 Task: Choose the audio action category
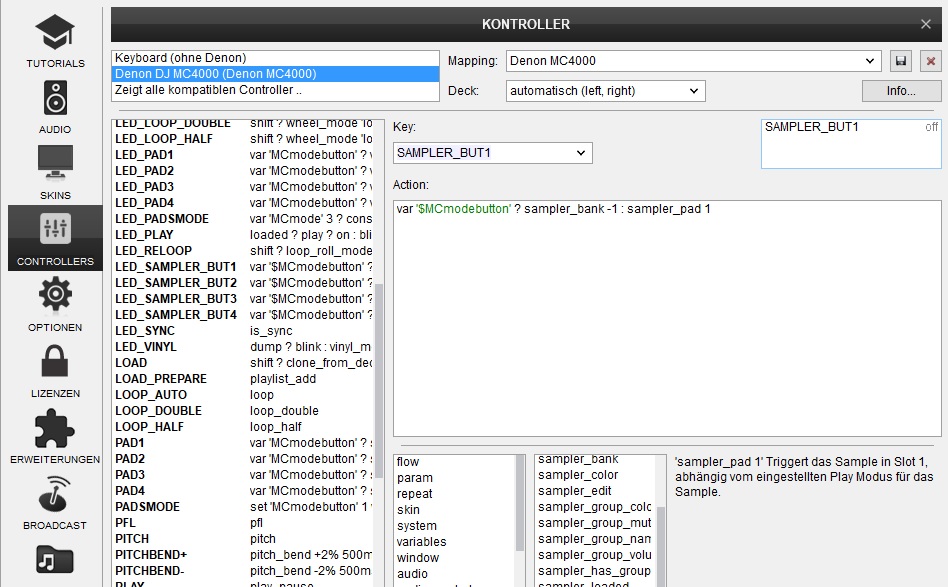(455, 574)
